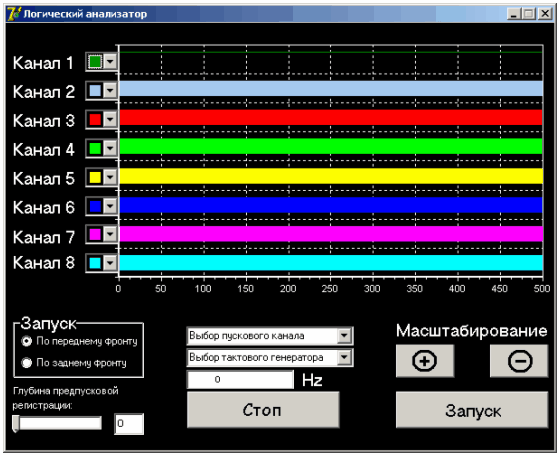Expand the Канал 2 color dropdown arrow
This screenshot has height=455, width=559.
[x=110, y=91]
